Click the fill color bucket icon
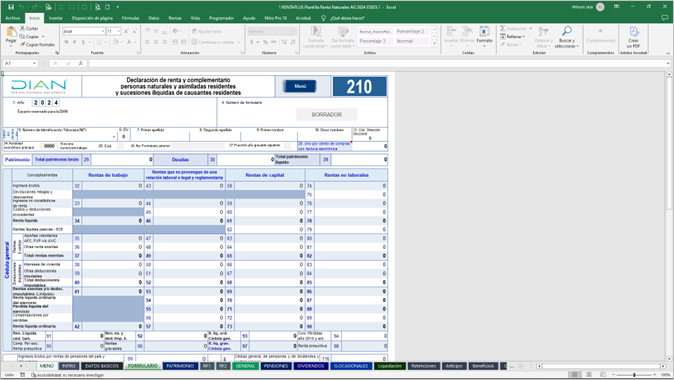This screenshot has width=674, height=380. (x=115, y=42)
